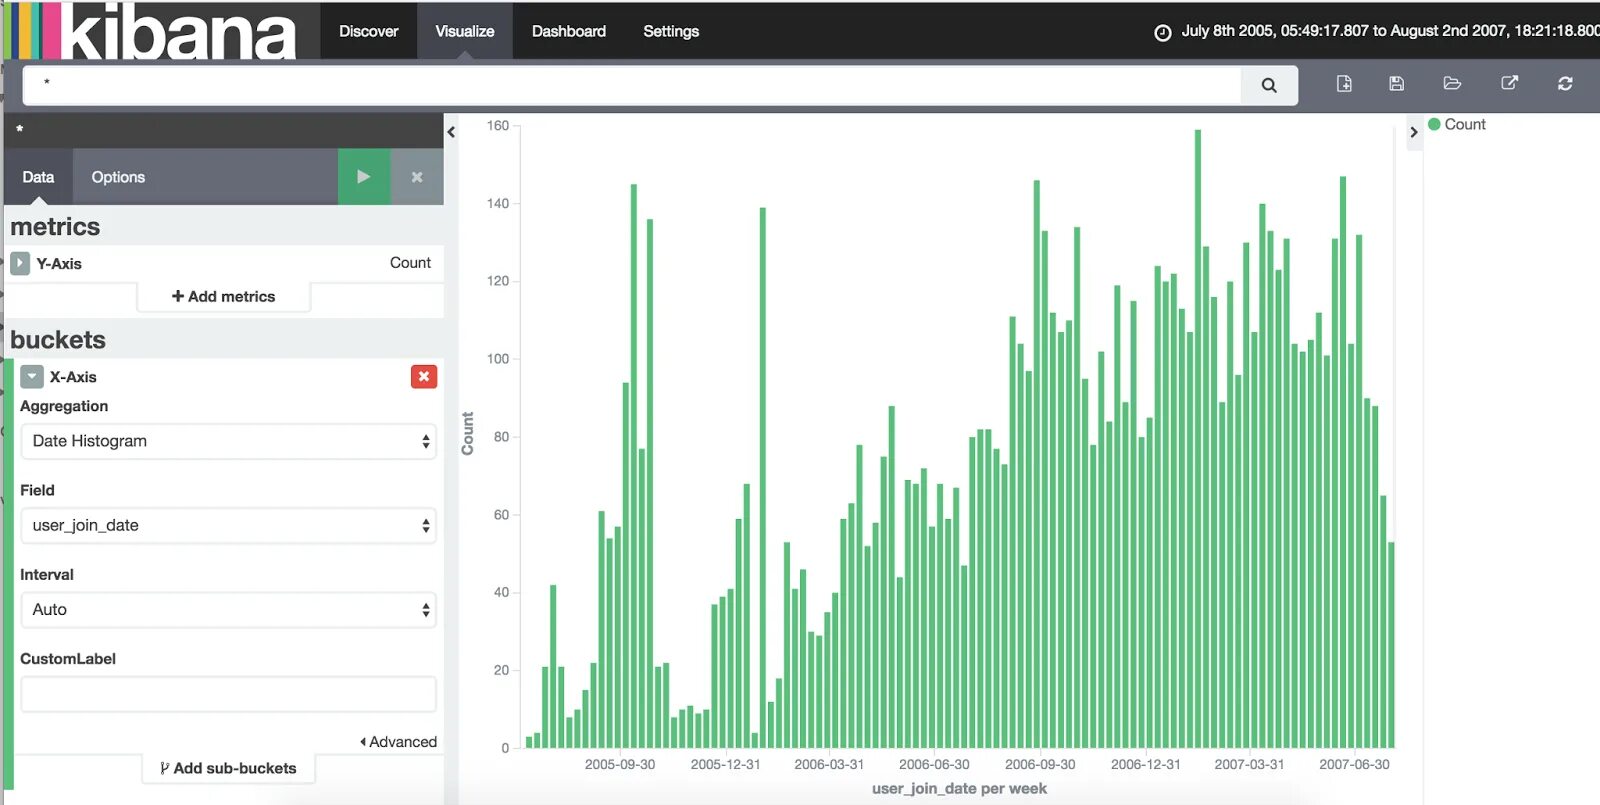The width and height of the screenshot is (1600, 805).
Task: Click the tallest bar near 160 count
Action: pyautogui.click(x=1197, y=438)
